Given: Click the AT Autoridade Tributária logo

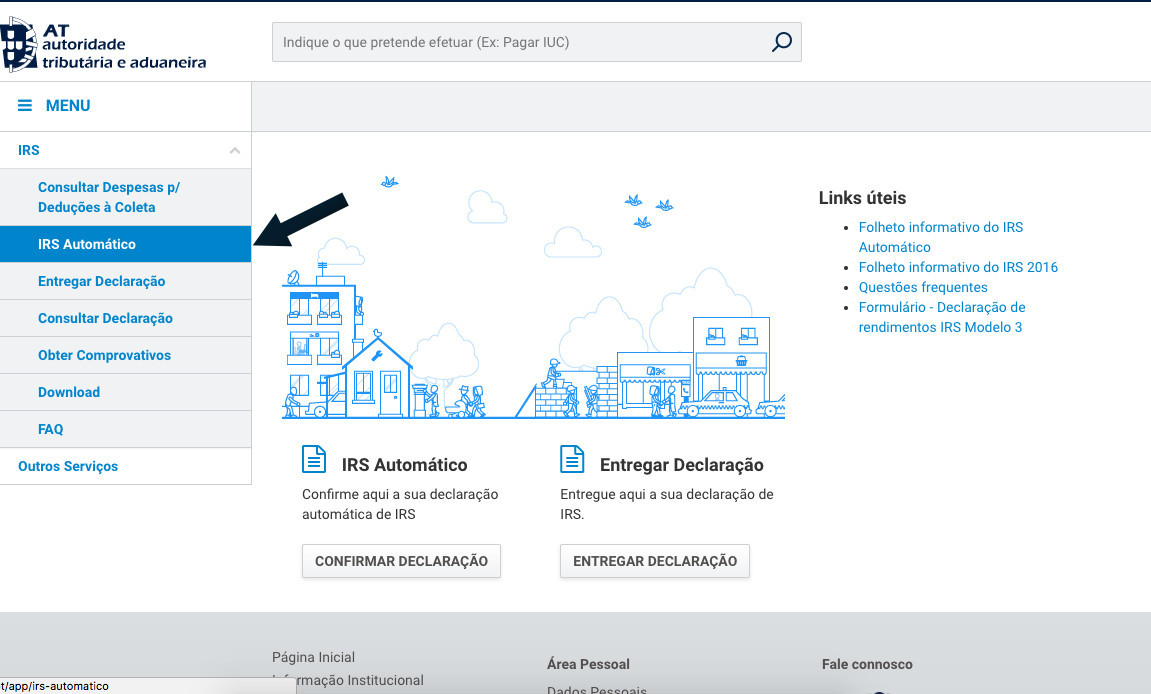Looking at the screenshot, I should coord(104,46).
